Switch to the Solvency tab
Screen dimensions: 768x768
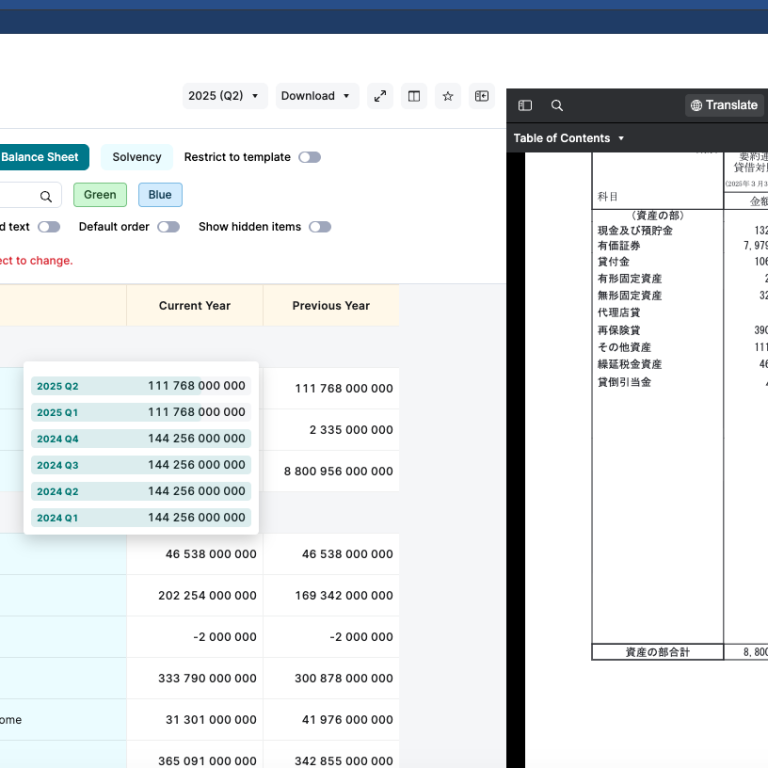point(137,157)
